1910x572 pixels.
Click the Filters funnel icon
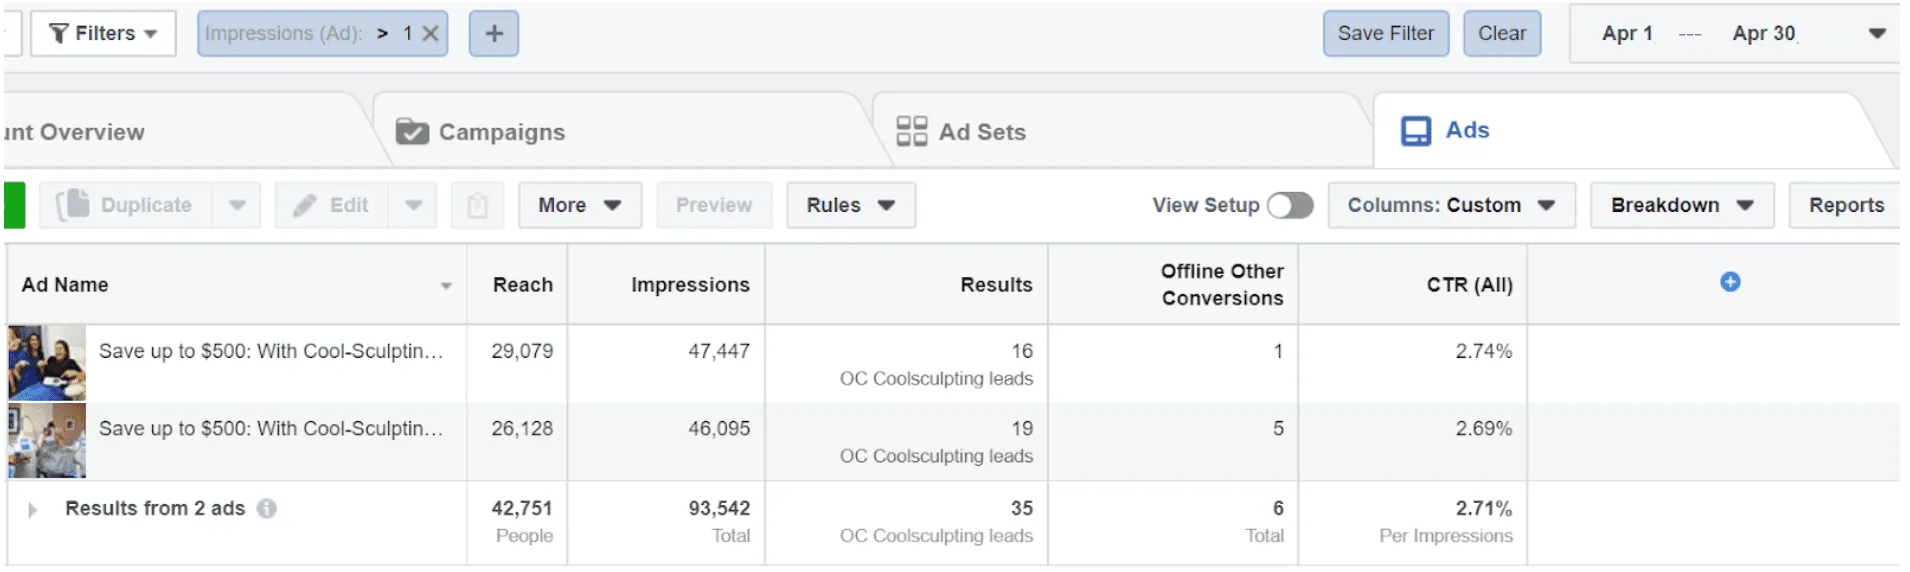pos(59,34)
